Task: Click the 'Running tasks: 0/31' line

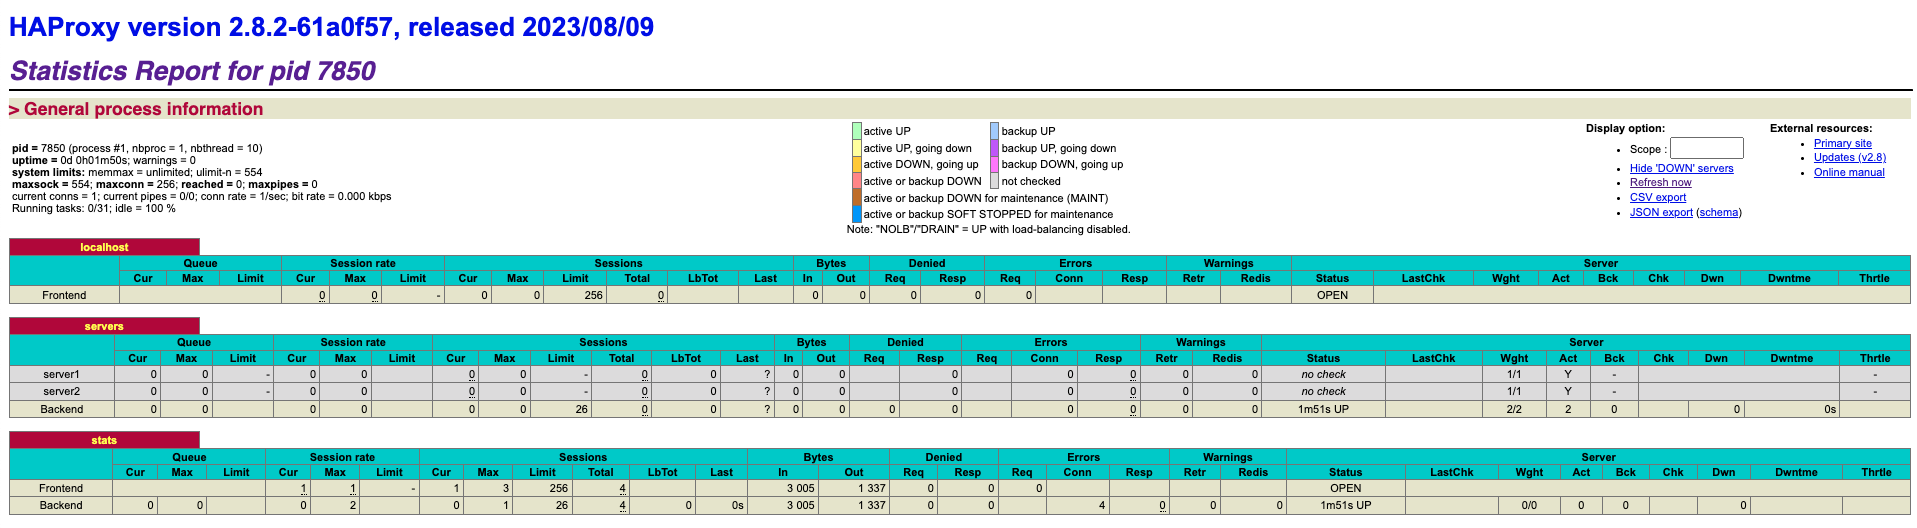Action: pyautogui.click(x=94, y=208)
